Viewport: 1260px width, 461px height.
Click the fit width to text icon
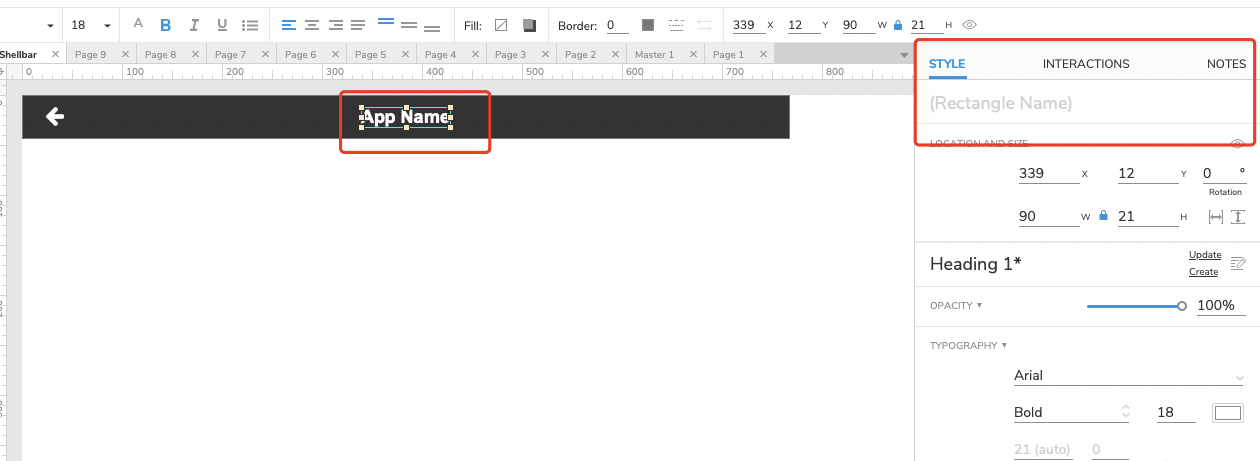[x=1216, y=217]
